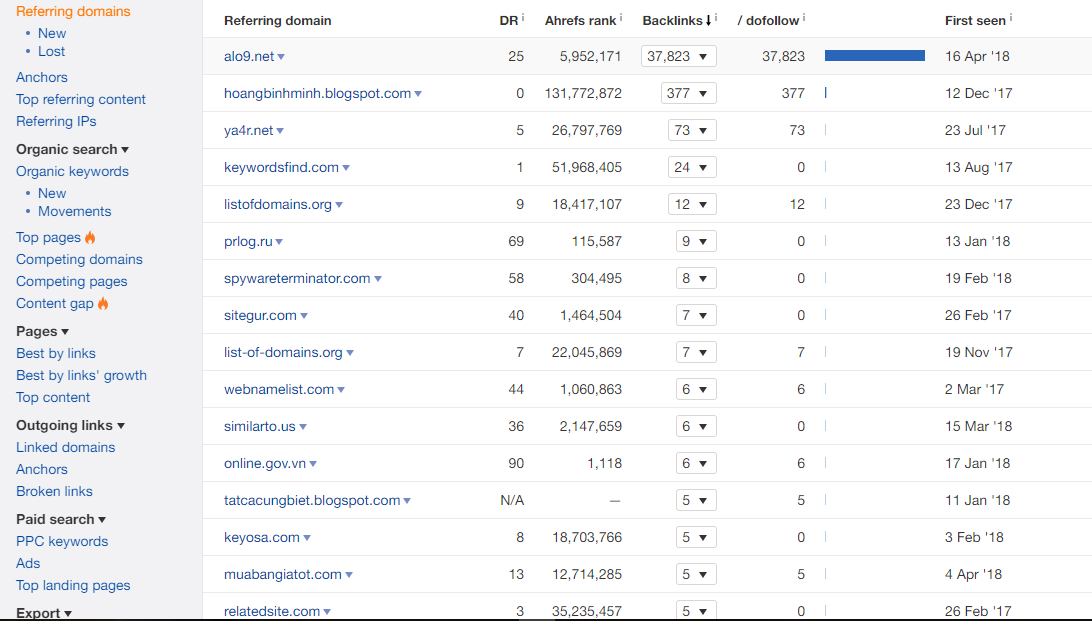Image resolution: width=1092 pixels, height=621 pixels.
Task: Click the '16 Apr '18' first seen date
Action: [977, 56]
